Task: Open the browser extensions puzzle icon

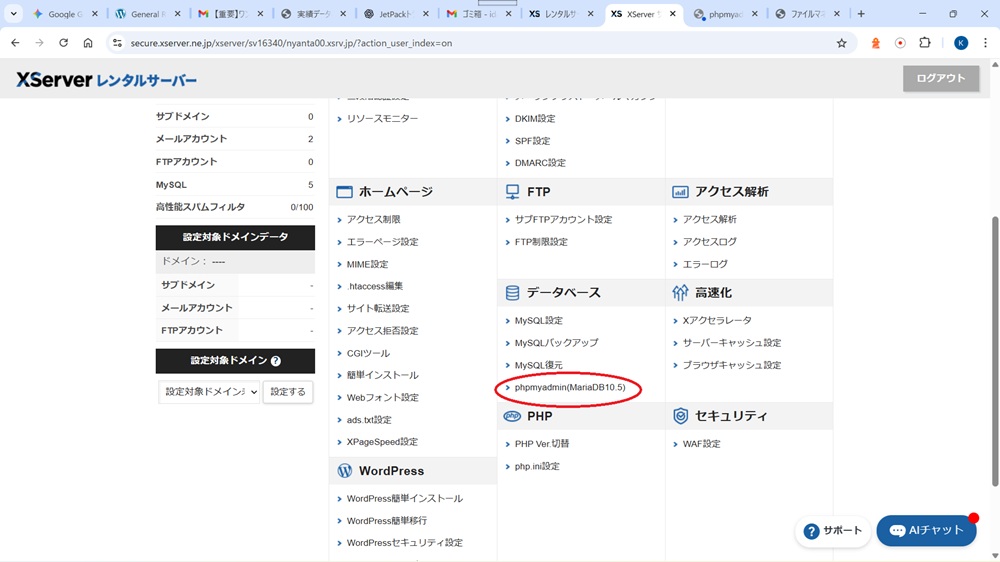Action: (924, 43)
